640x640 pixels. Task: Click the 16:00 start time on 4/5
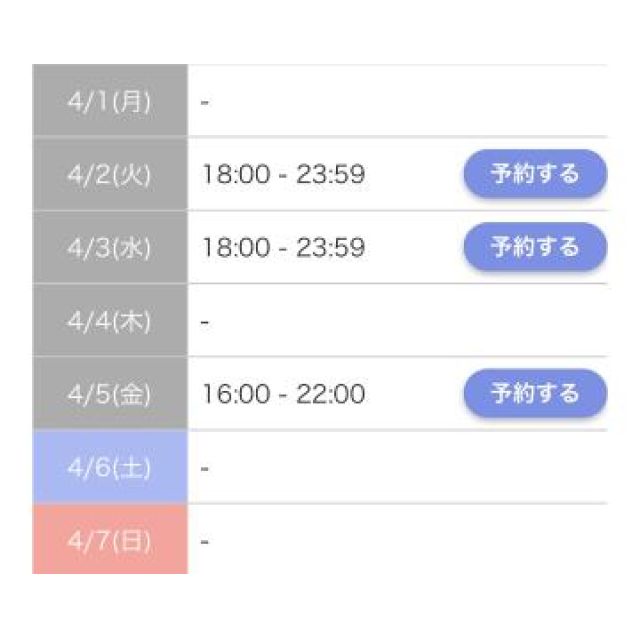click(x=235, y=394)
